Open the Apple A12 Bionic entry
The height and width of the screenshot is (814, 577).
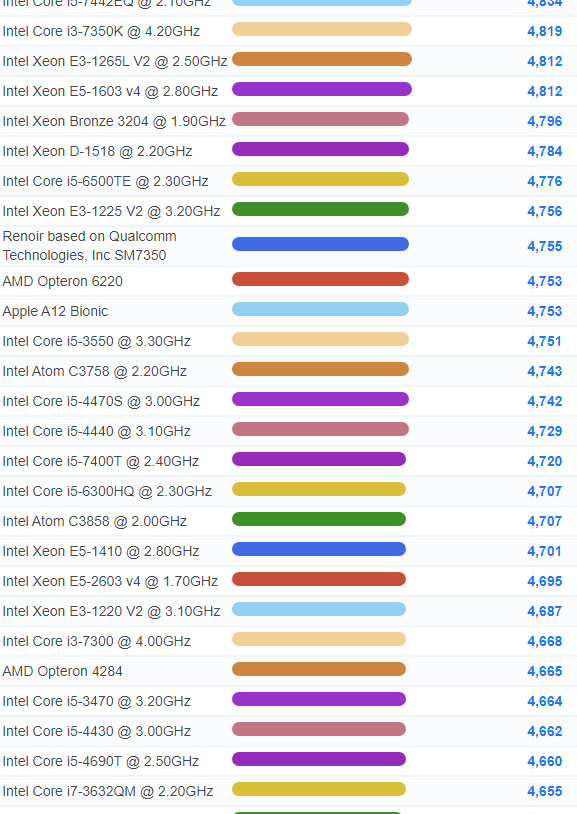55,311
